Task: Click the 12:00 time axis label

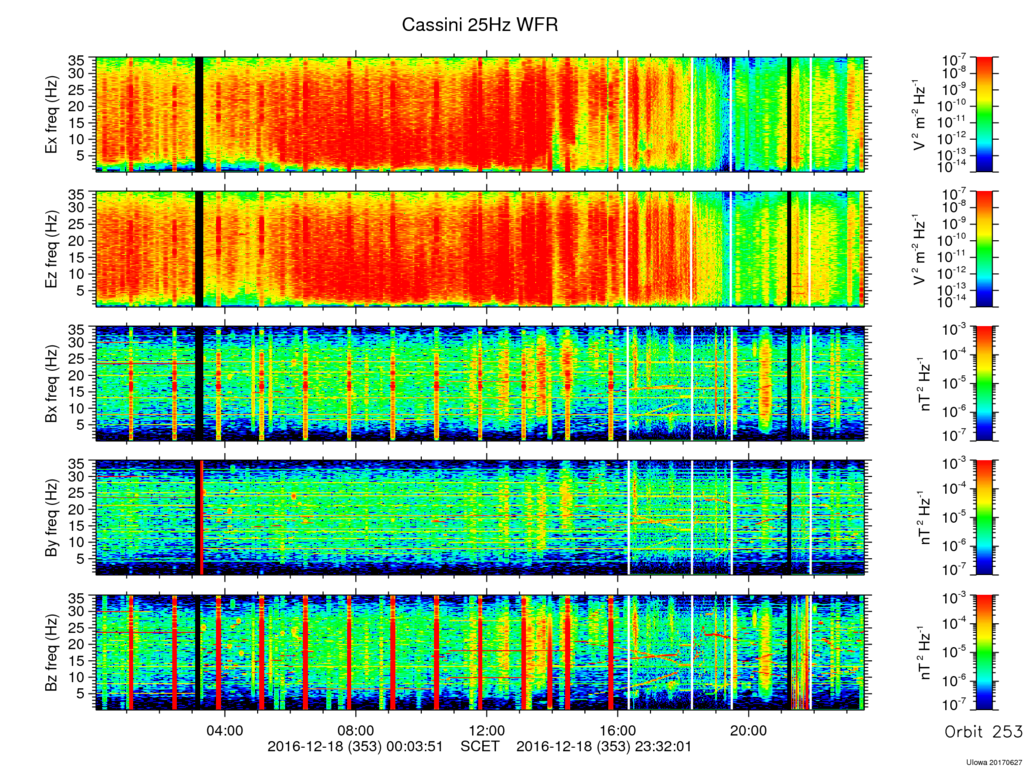Action: 487,728
